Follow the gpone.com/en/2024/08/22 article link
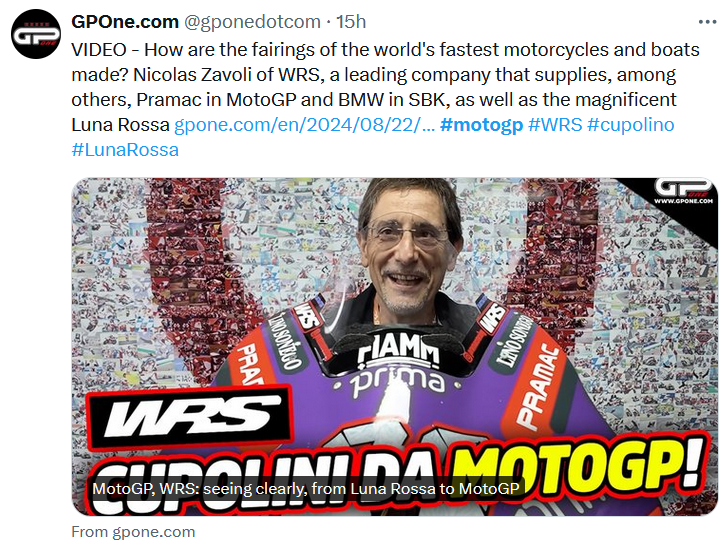This screenshot has width=727, height=547. click(304, 125)
